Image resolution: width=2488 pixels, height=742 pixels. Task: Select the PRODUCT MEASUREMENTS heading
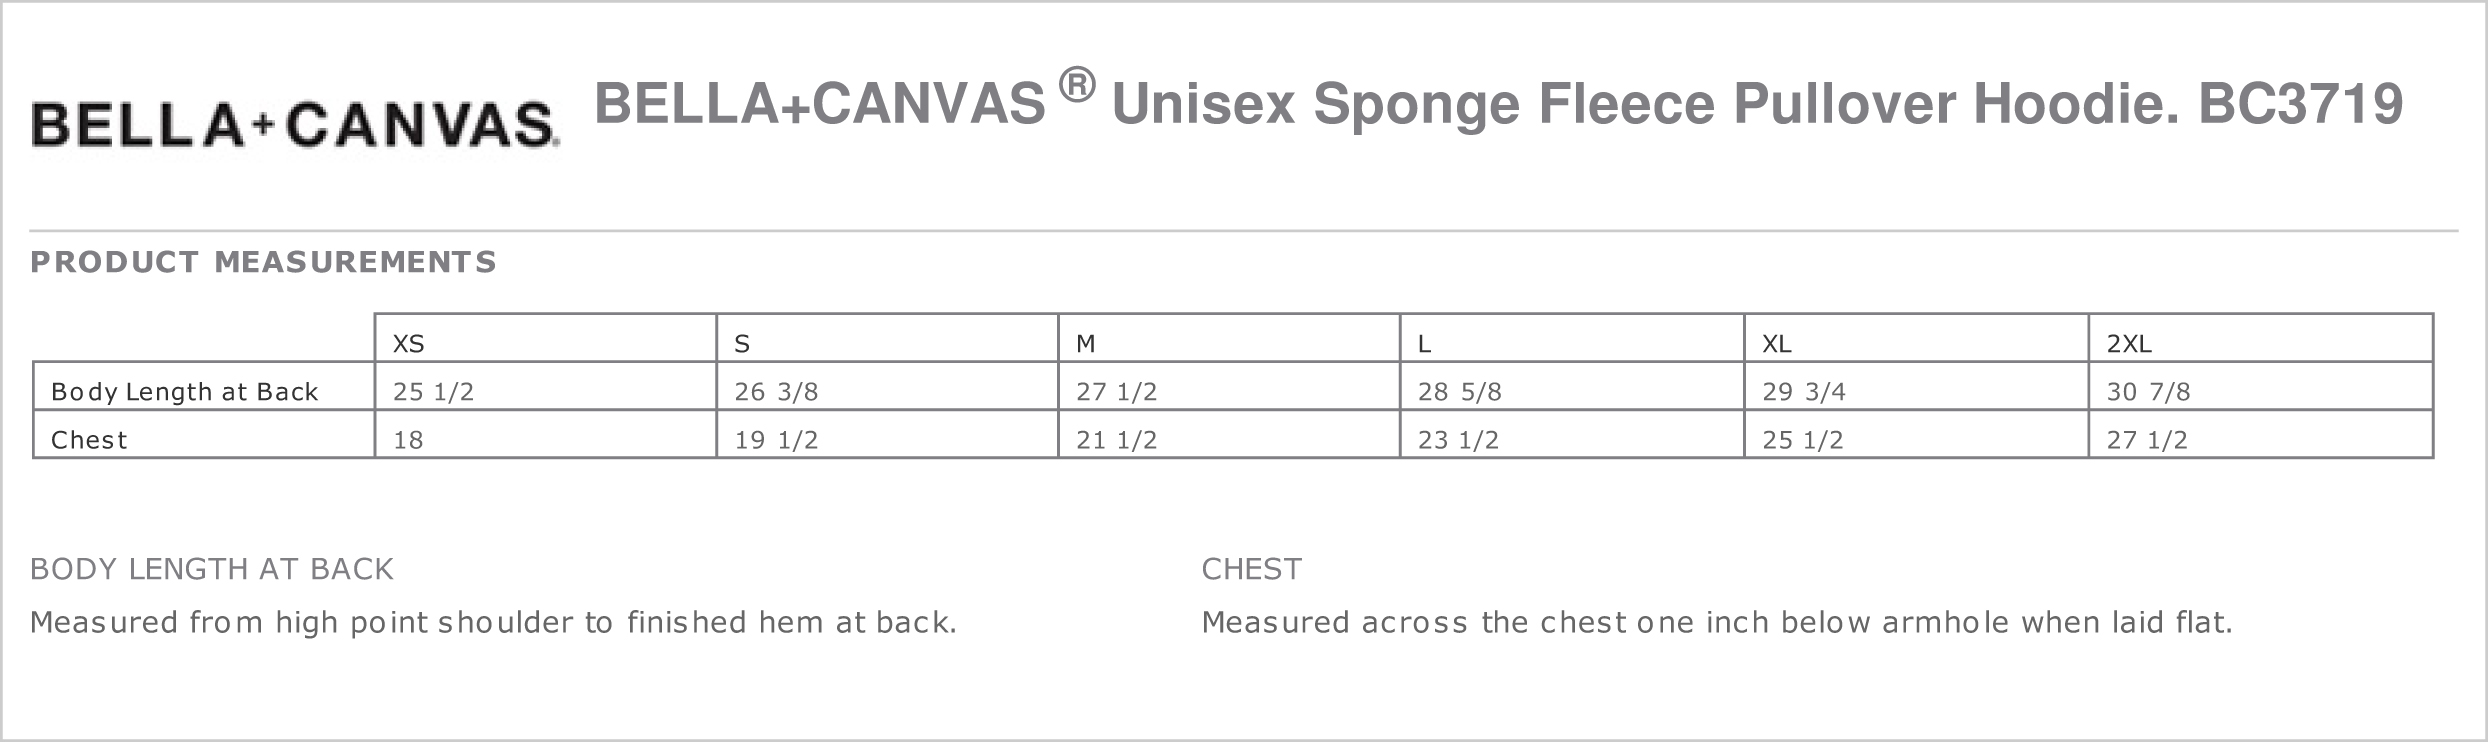click(x=263, y=262)
